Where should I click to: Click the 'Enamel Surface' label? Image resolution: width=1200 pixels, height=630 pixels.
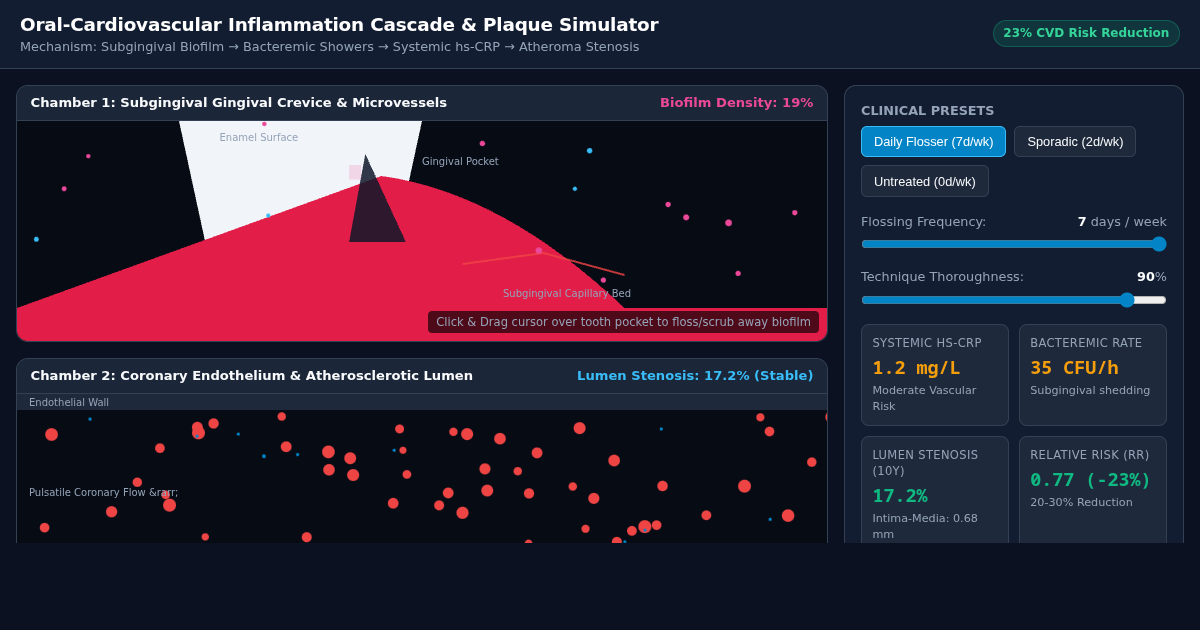coord(259,138)
